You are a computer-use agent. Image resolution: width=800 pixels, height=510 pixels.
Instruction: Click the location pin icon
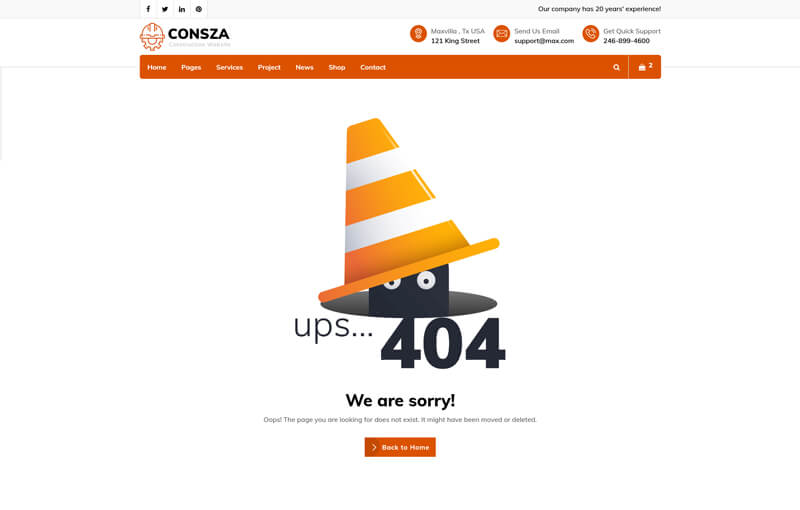[418, 34]
